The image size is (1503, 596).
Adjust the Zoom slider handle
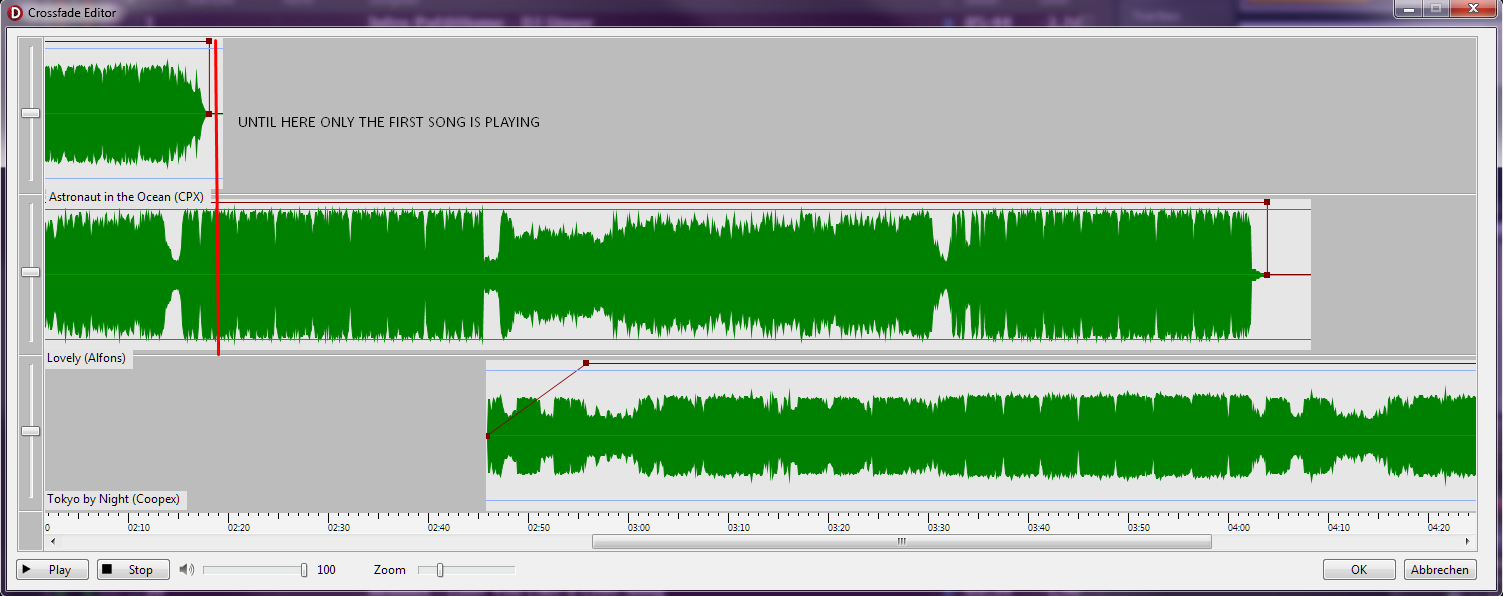pos(440,570)
